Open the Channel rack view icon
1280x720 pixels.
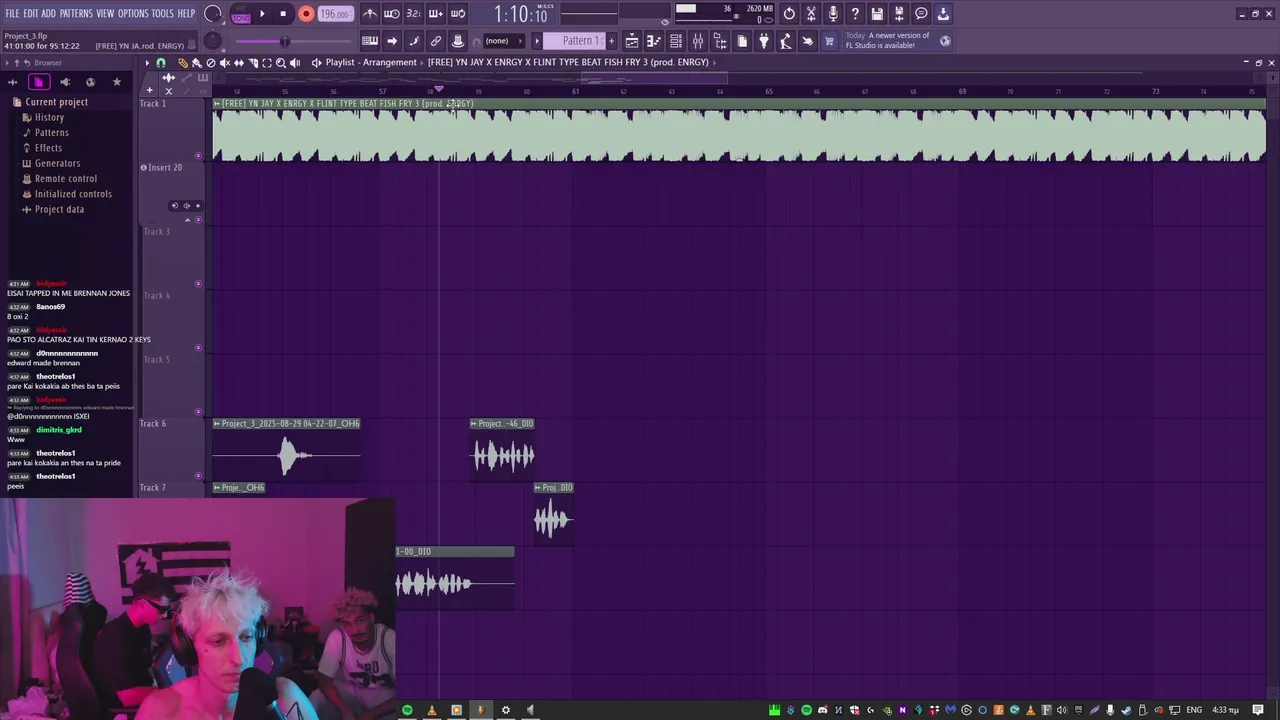coord(676,41)
